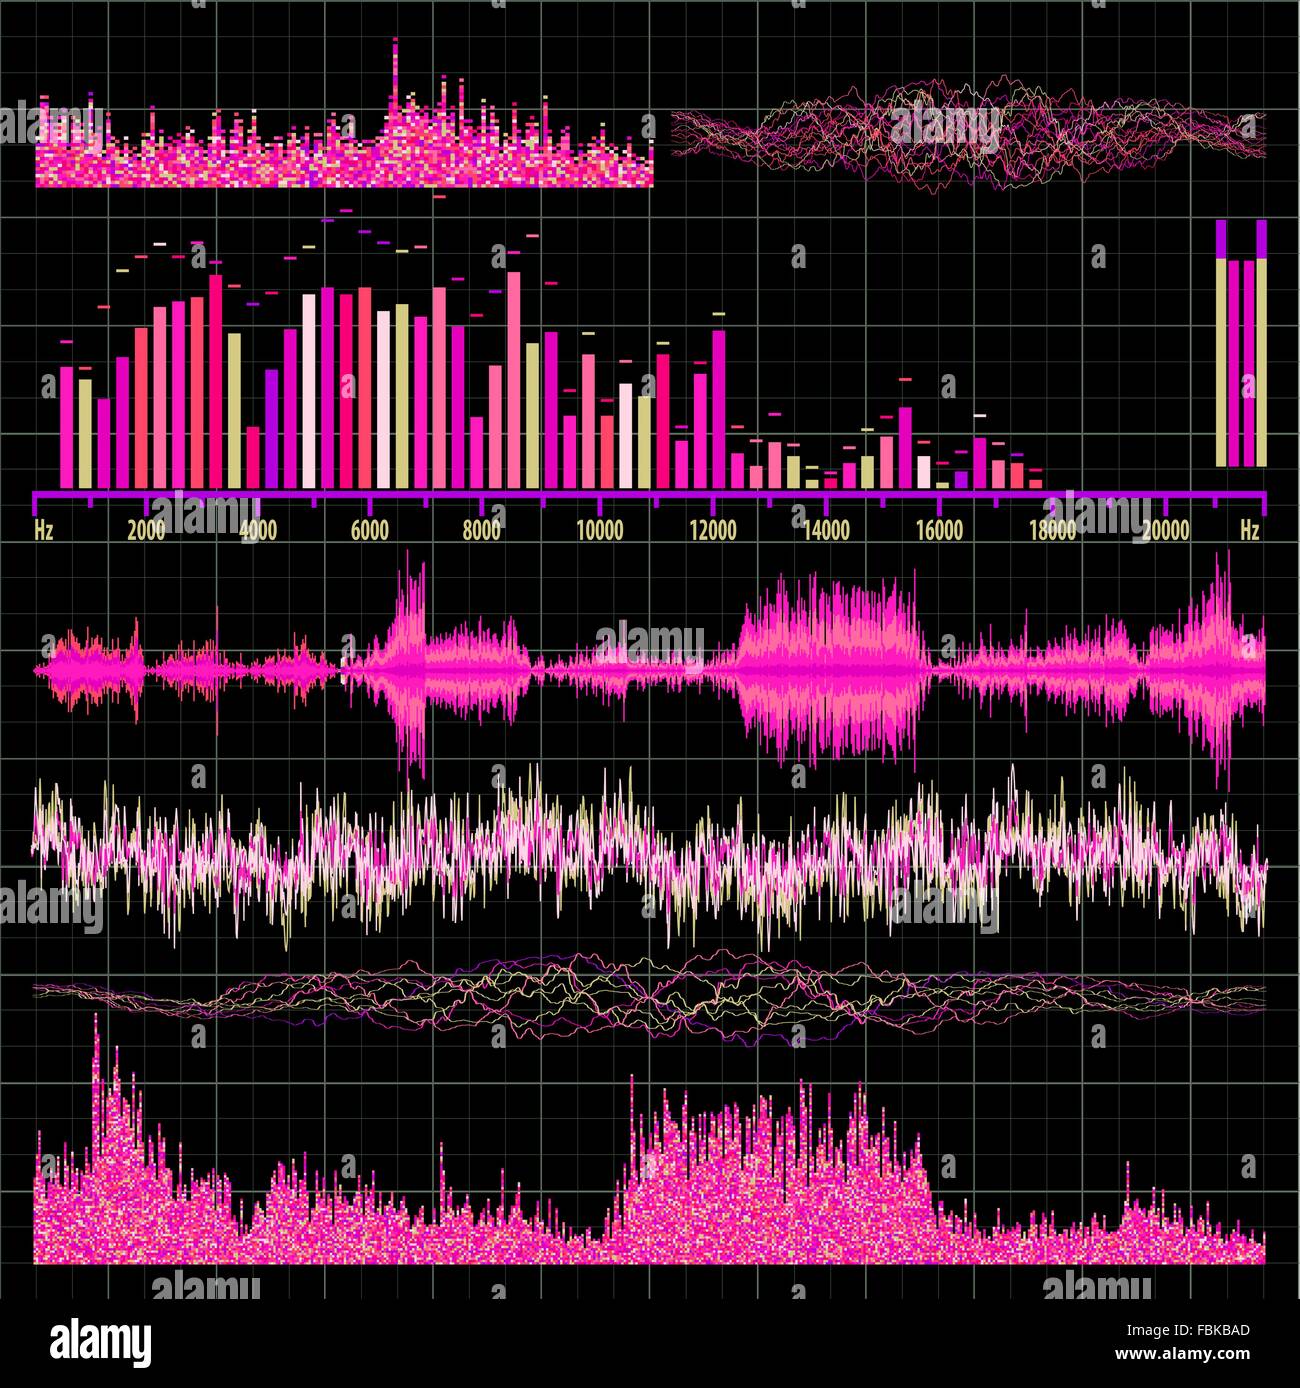Select the 16000 axis label
The width and height of the screenshot is (1300, 1388).
(x=940, y=529)
